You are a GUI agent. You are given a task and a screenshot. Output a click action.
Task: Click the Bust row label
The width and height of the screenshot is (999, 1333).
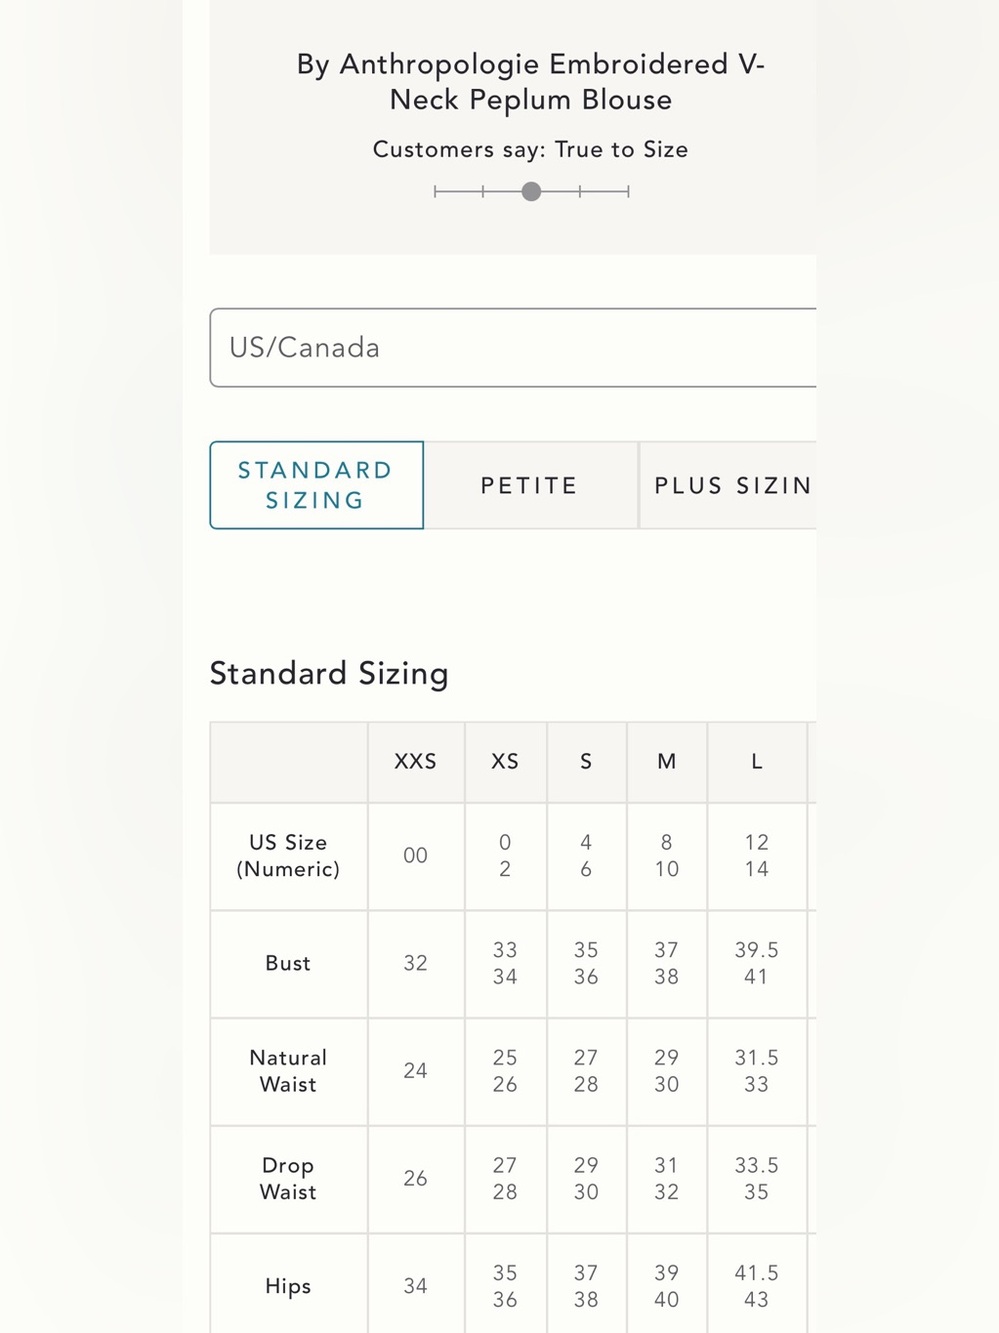point(288,964)
